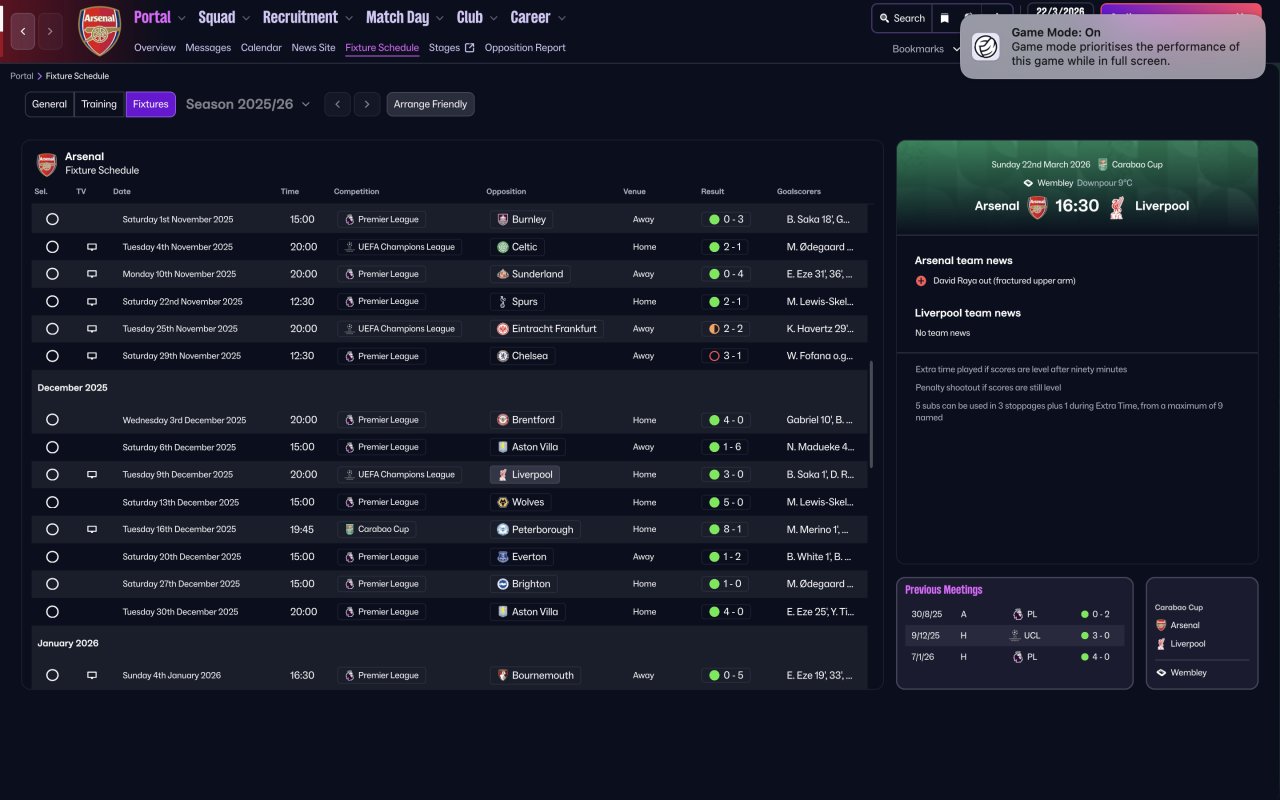The image size is (1280, 800).
Task: Select the radio button for the Wolves fixture
Action: click(52, 502)
